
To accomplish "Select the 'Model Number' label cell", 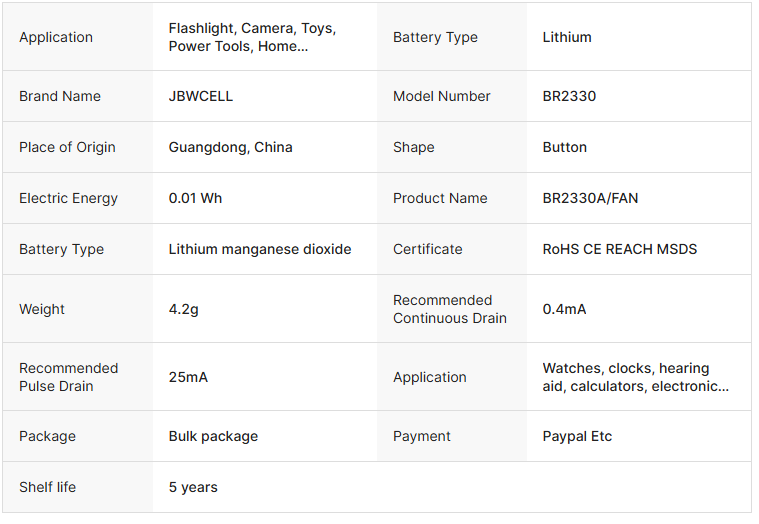I will click(x=442, y=96).
